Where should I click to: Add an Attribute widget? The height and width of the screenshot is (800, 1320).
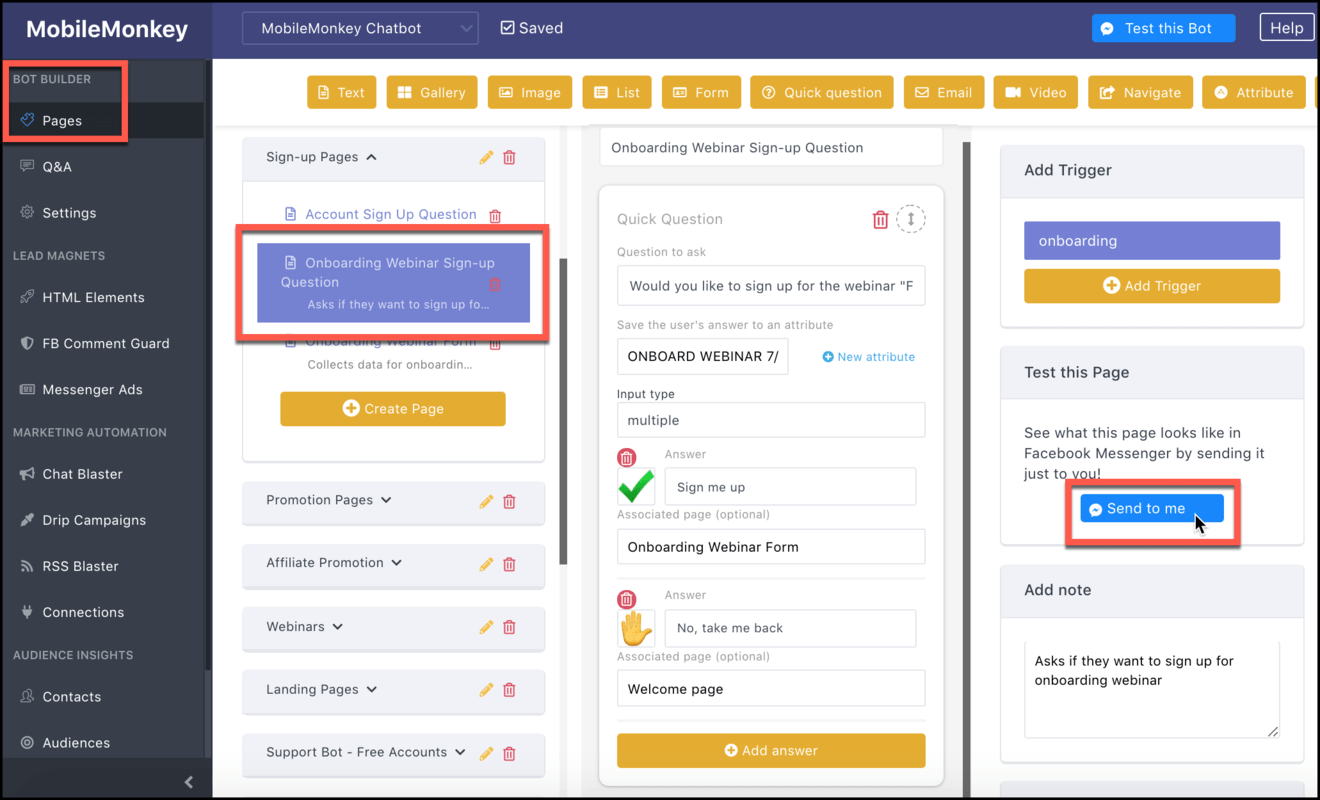pos(1254,92)
